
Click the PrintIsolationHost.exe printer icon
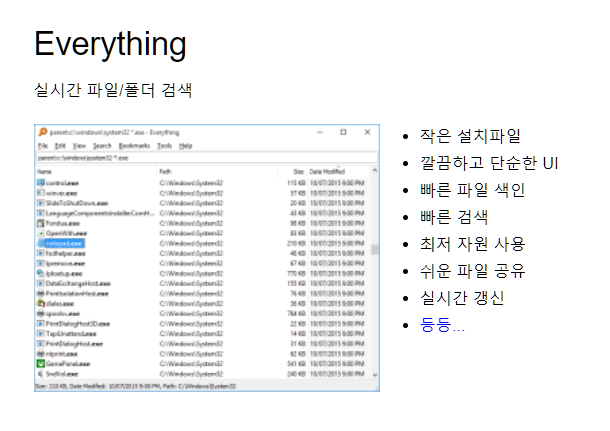pos(40,294)
